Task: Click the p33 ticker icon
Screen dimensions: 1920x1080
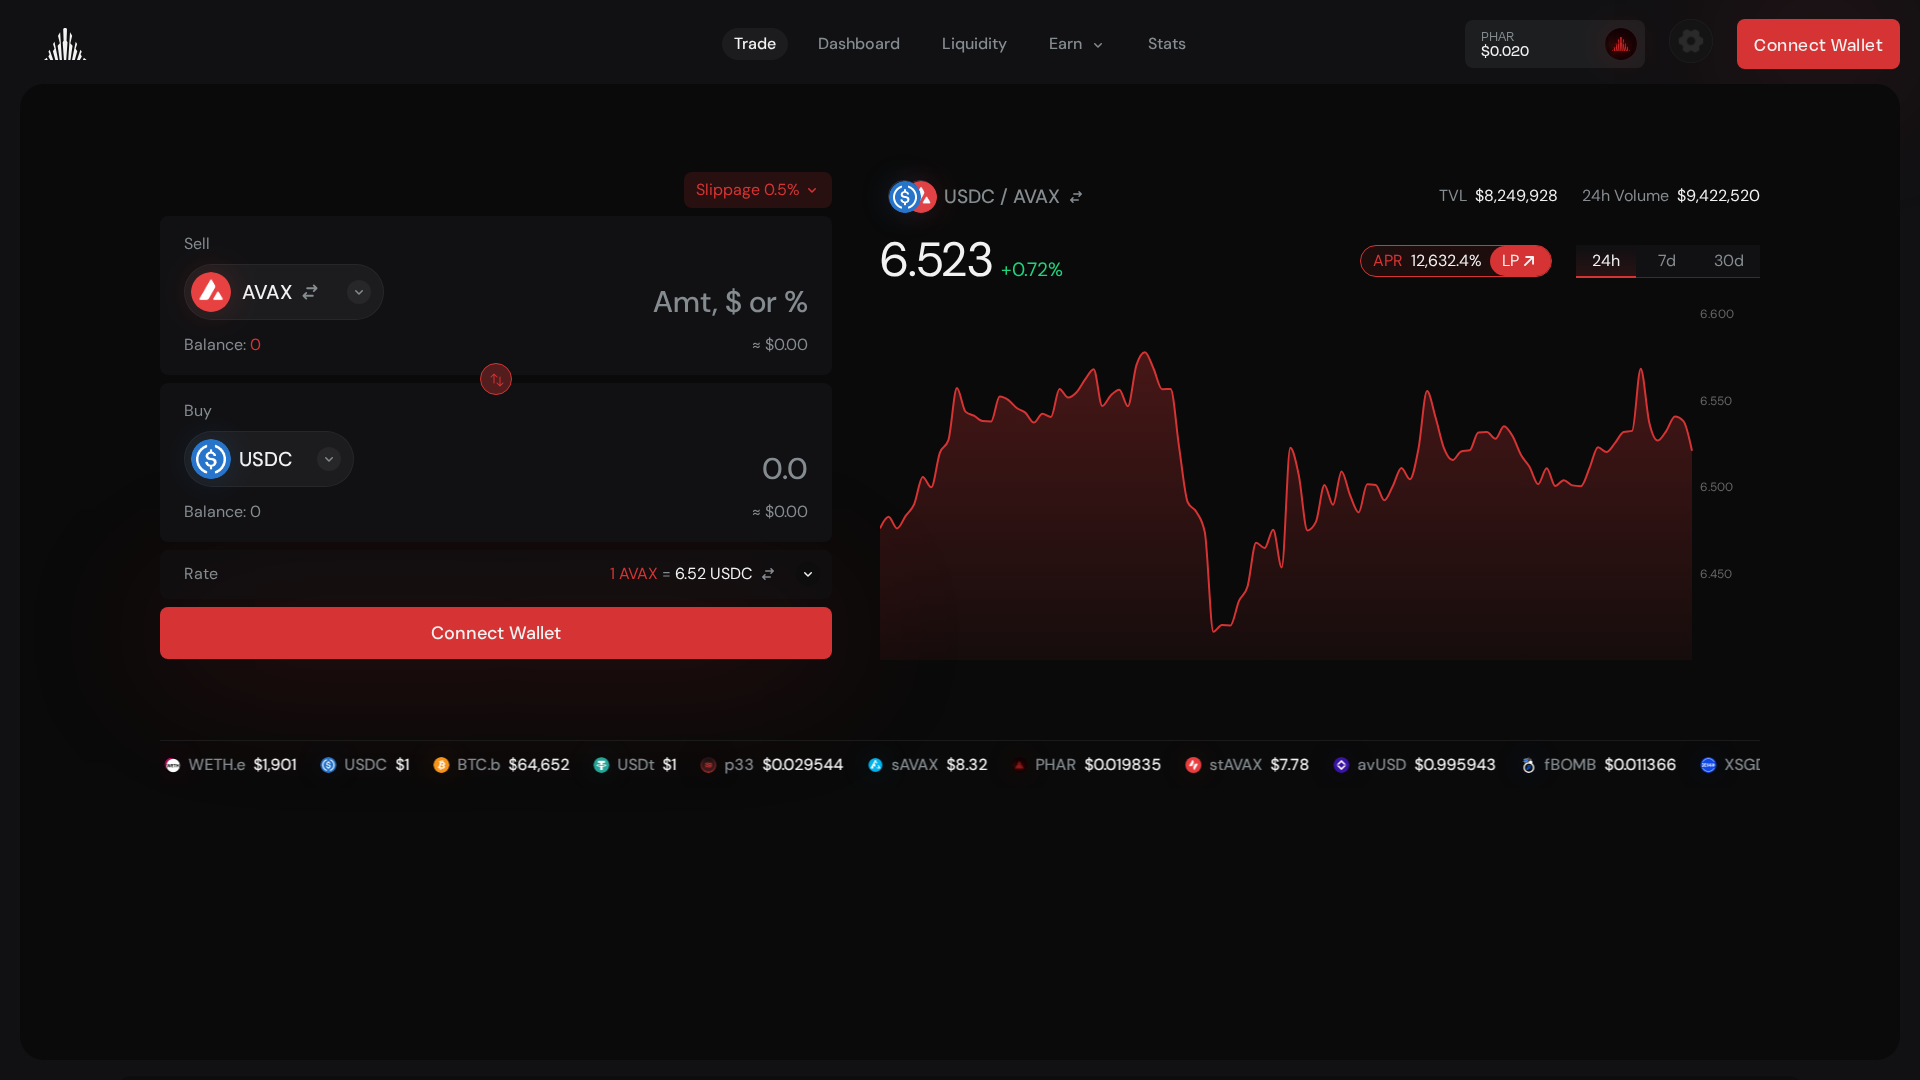Action: tap(708, 765)
